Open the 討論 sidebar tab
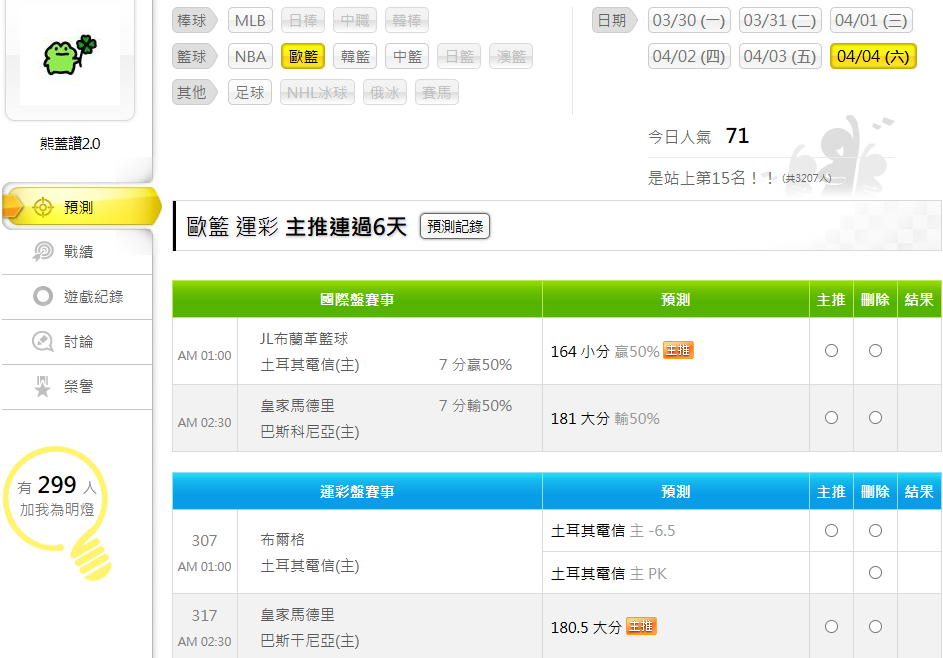The image size is (943, 658). click(77, 342)
